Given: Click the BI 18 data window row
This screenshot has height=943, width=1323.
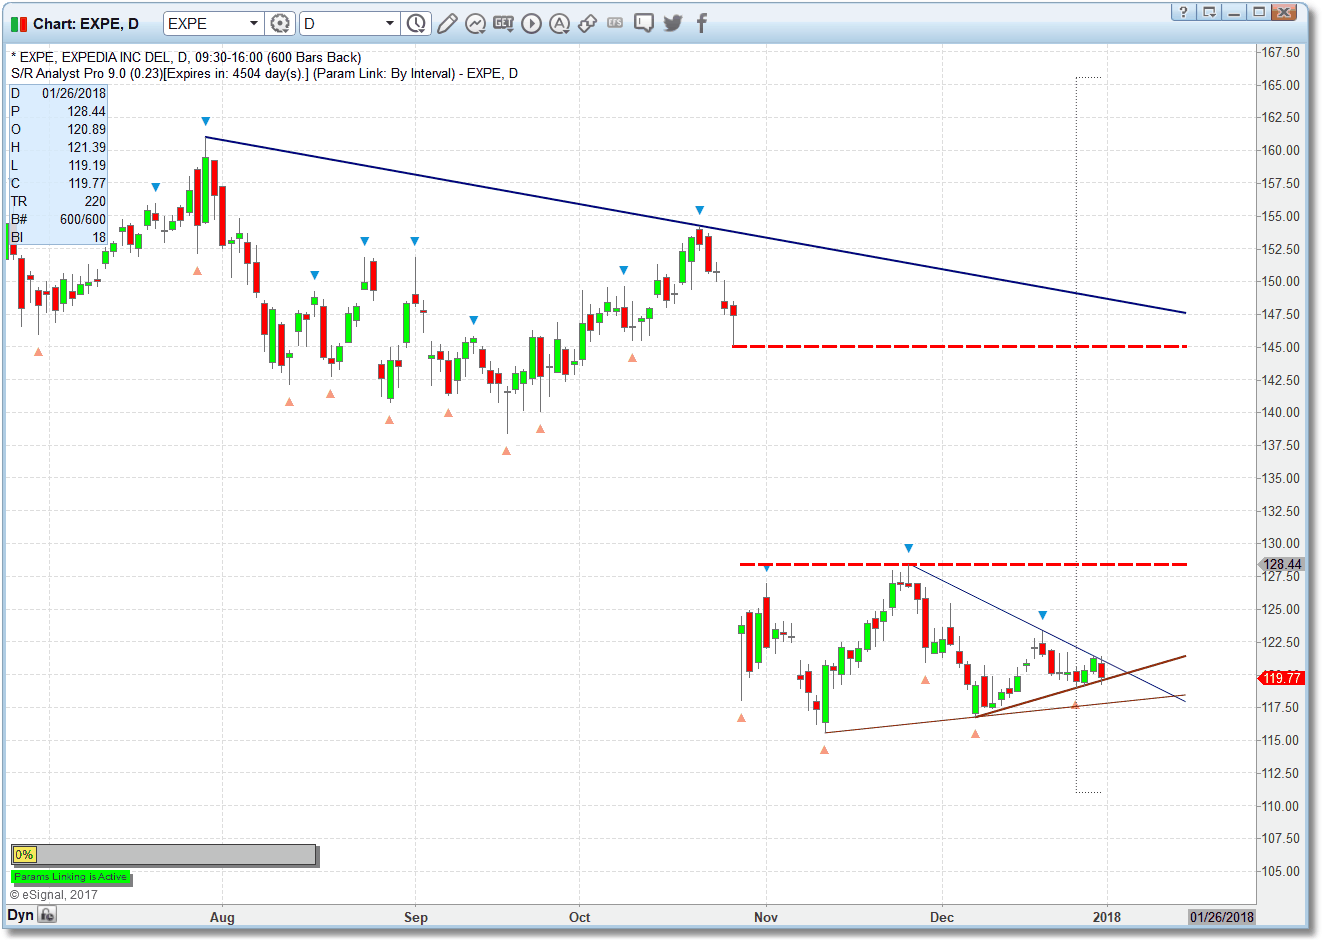Looking at the screenshot, I should [58, 237].
